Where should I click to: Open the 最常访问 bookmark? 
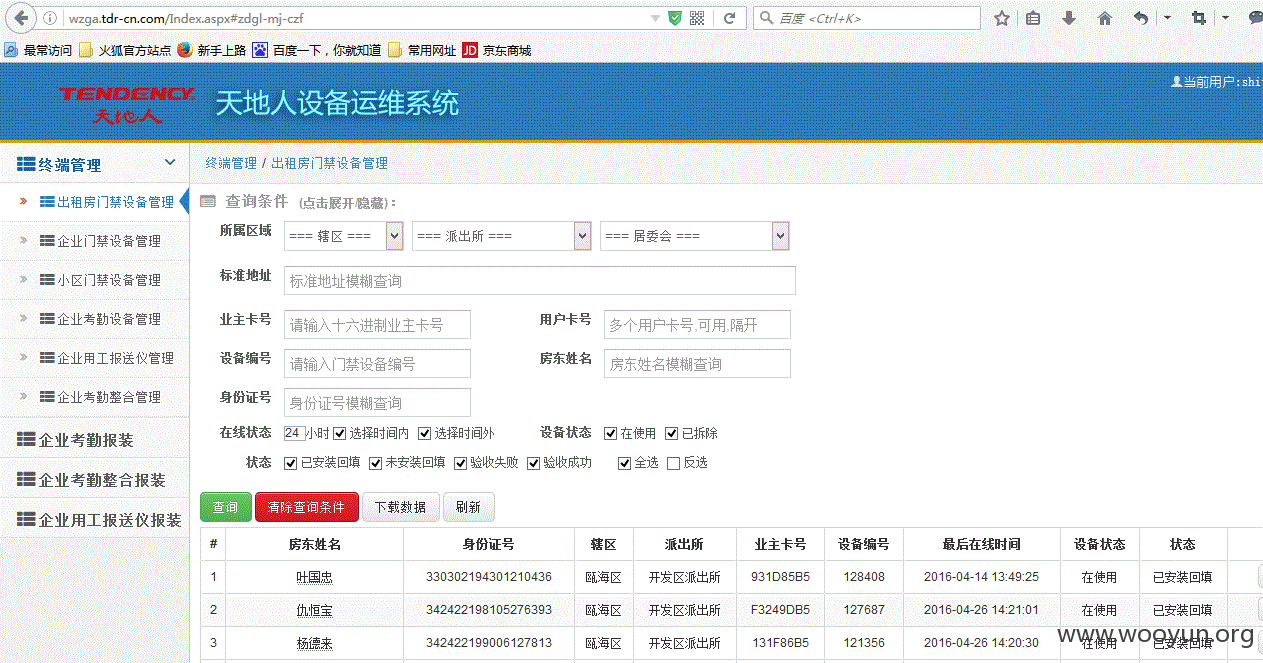(x=38, y=50)
